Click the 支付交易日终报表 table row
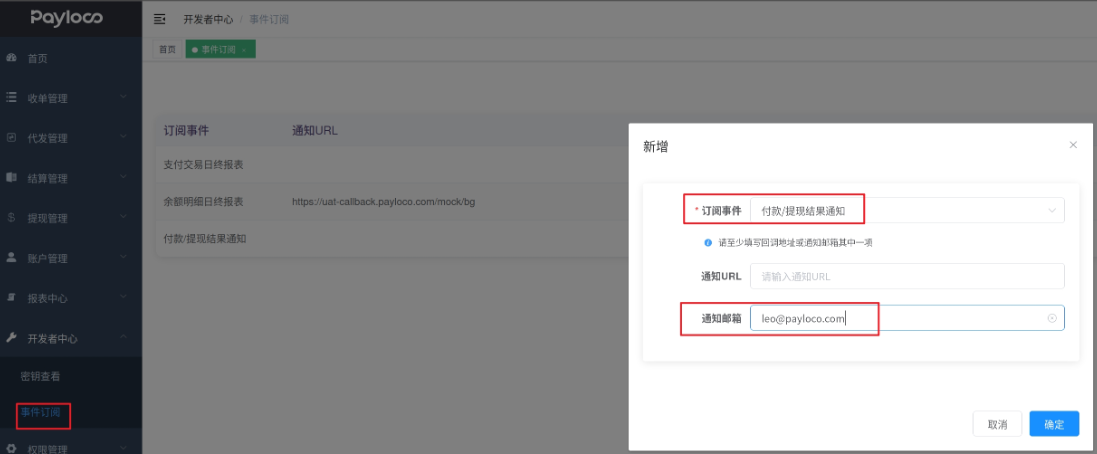Image resolution: width=1097 pixels, height=454 pixels. (x=392, y=164)
